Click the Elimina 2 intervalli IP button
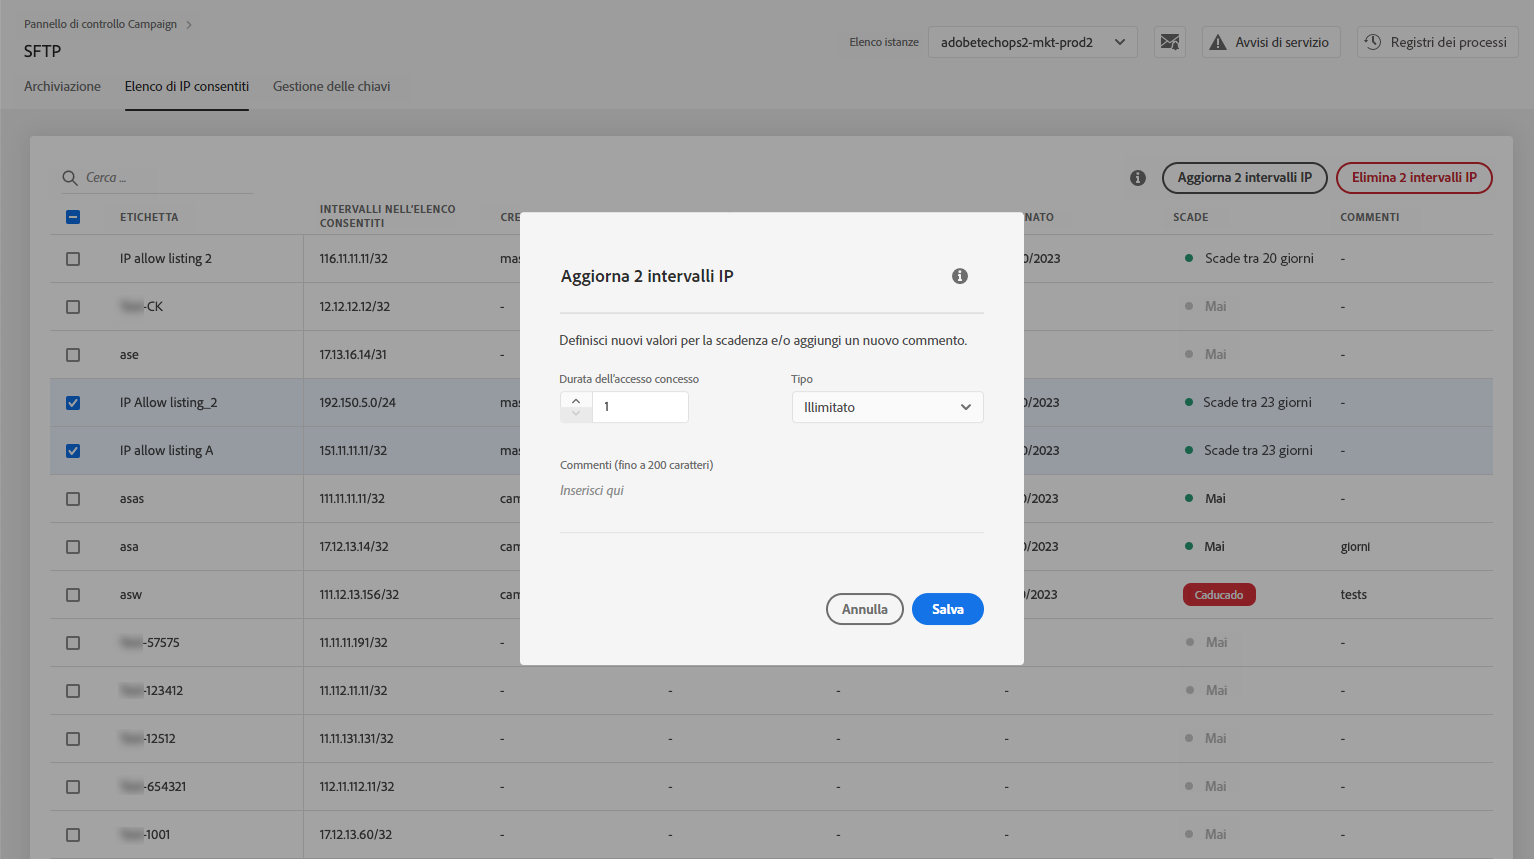Image resolution: width=1534 pixels, height=859 pixels. pos(1414,178)
